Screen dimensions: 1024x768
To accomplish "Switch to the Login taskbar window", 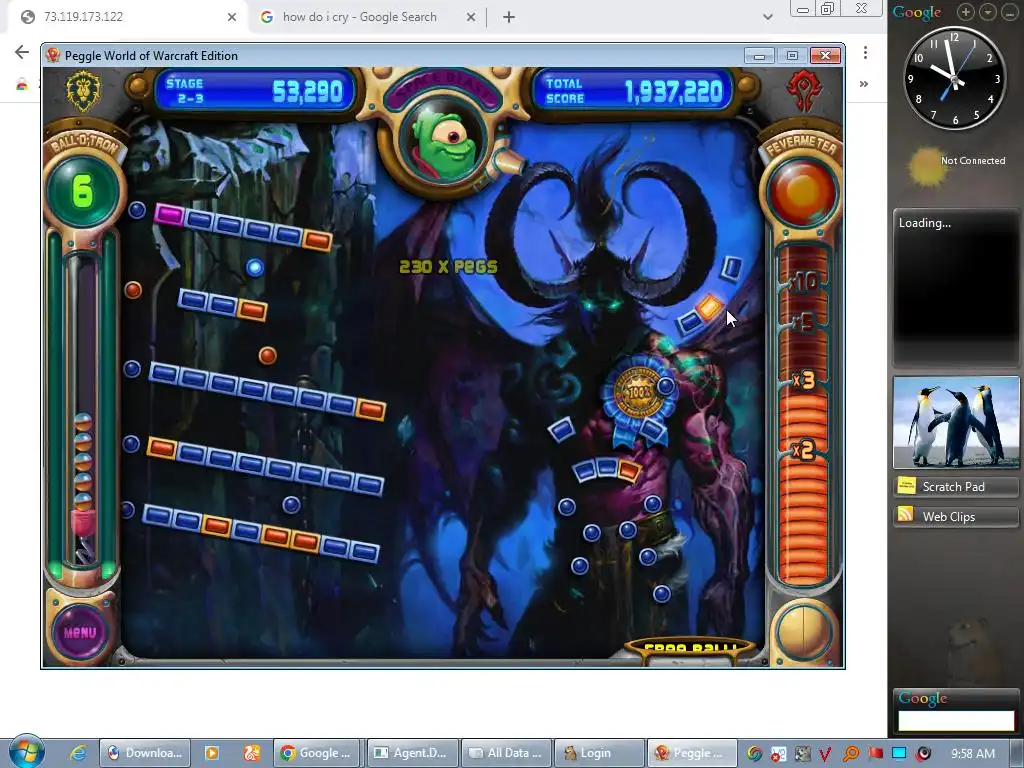I will [x=599, y=753].
